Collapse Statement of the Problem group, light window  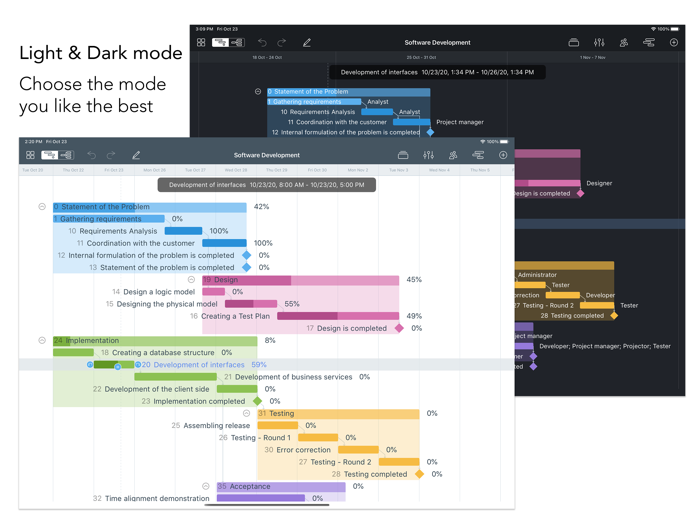point(42,207)
